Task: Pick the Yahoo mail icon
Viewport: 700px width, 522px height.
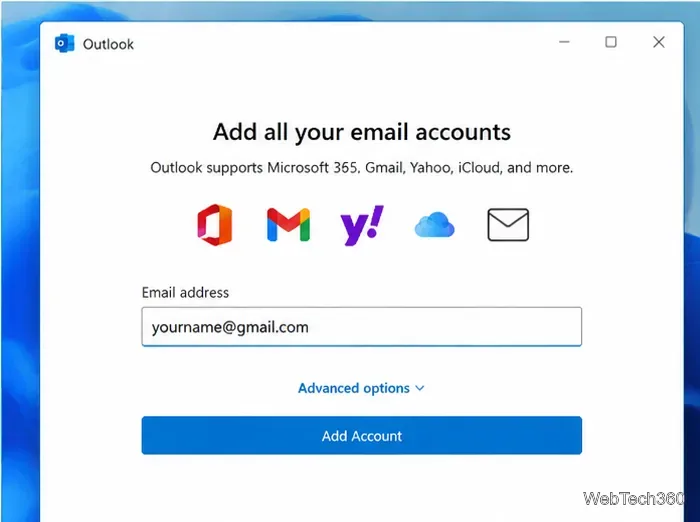Action: click(362, 225)
